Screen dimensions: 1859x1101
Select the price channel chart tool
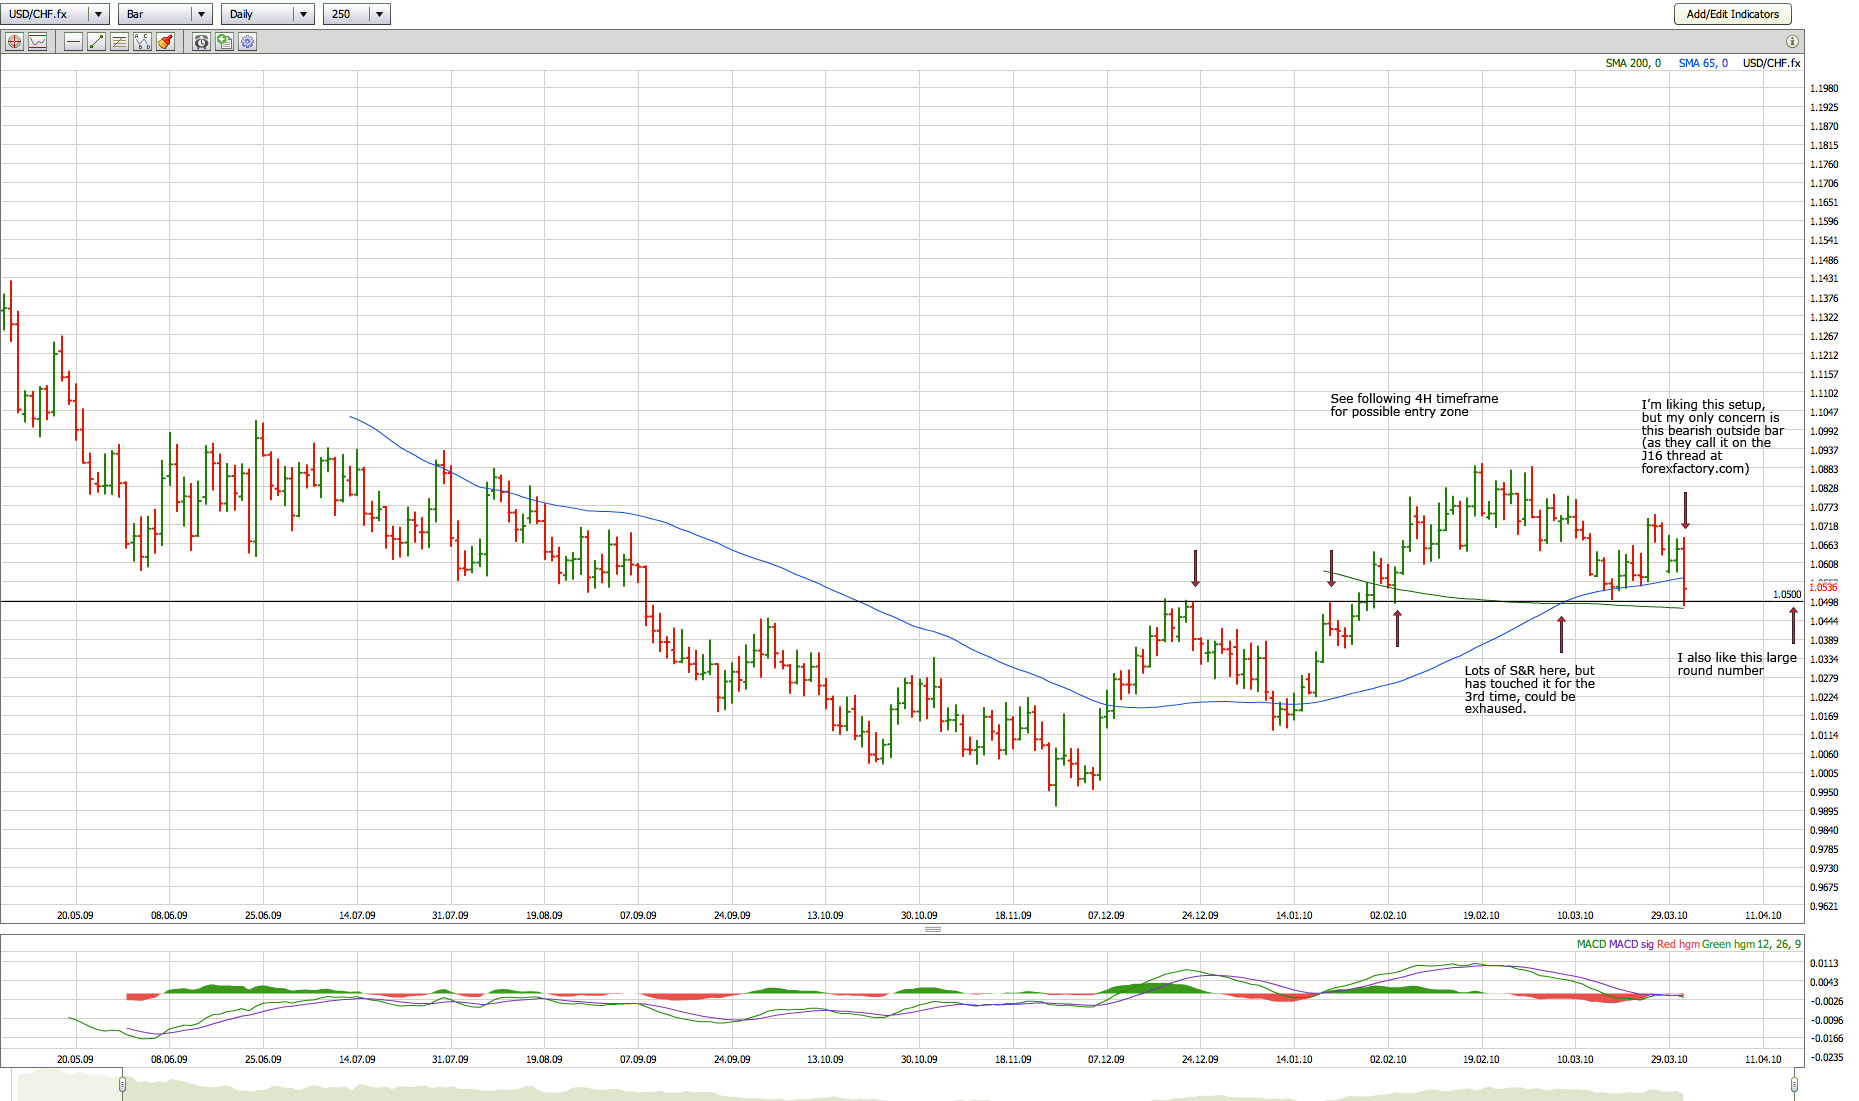pos(38,42)
